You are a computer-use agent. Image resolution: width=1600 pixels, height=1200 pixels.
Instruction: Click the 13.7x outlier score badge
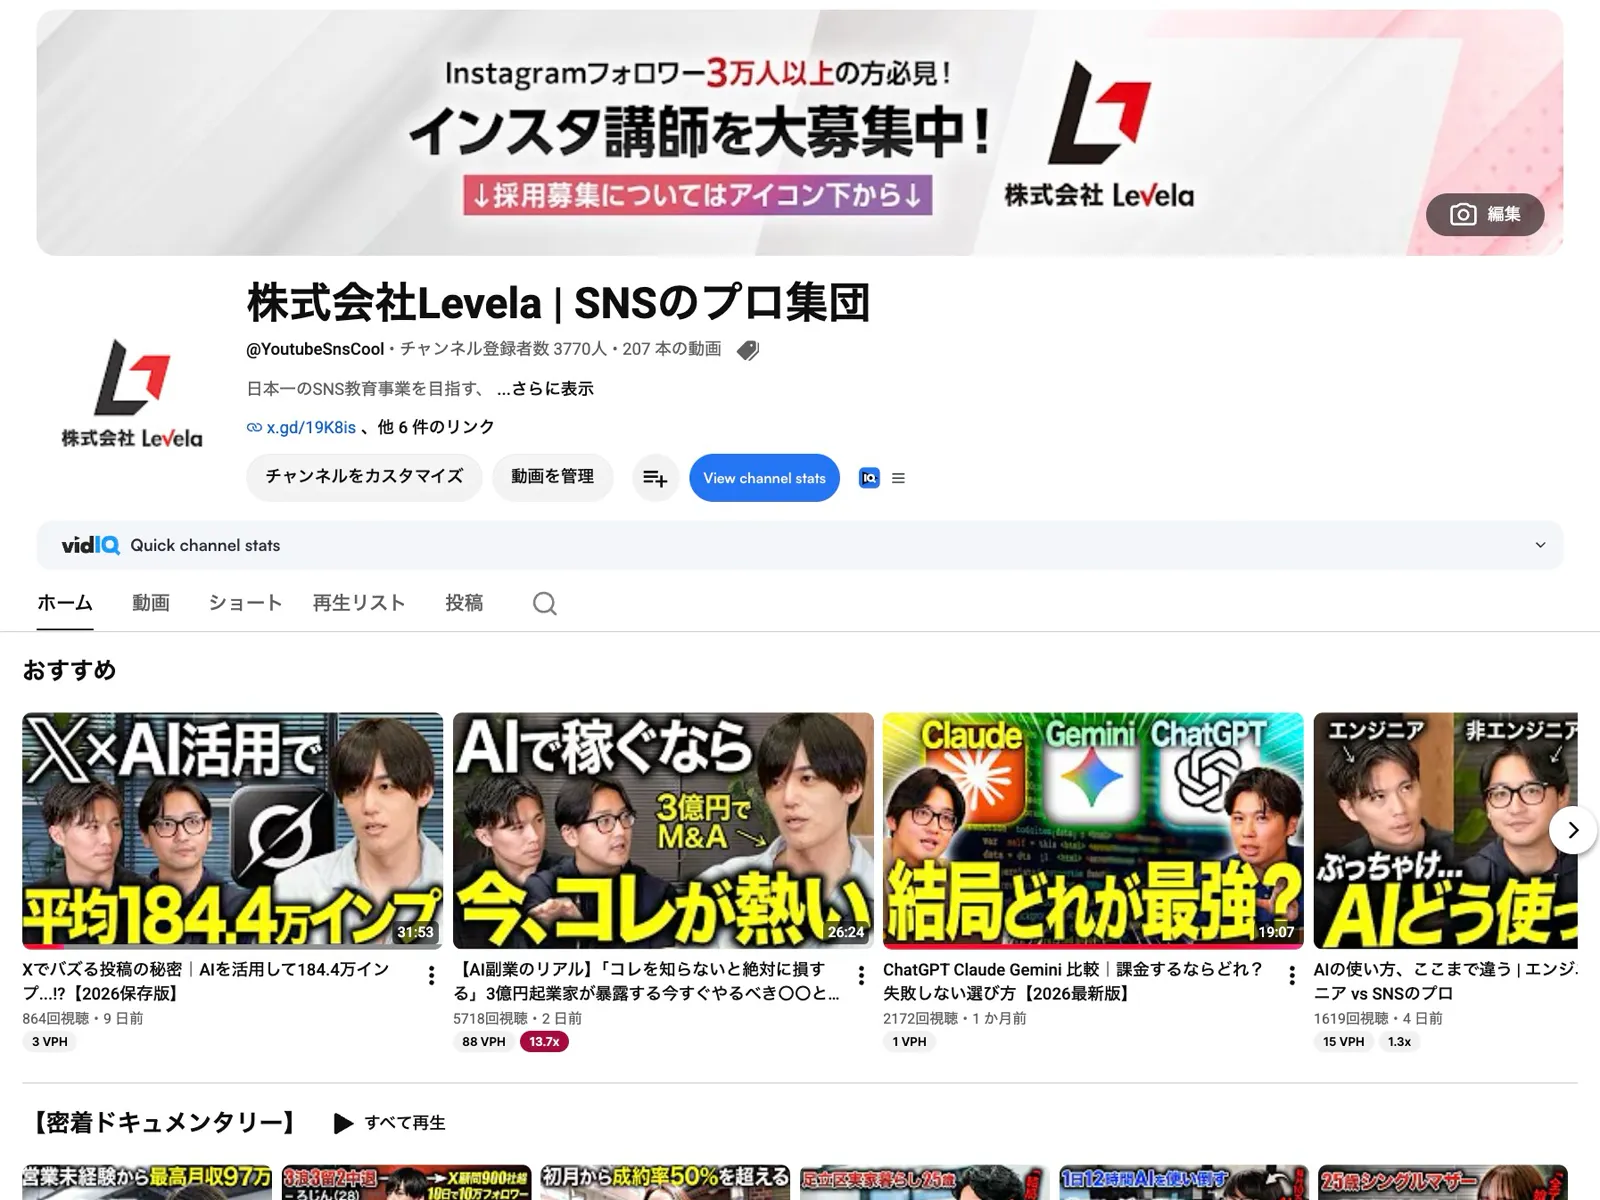544,1042
